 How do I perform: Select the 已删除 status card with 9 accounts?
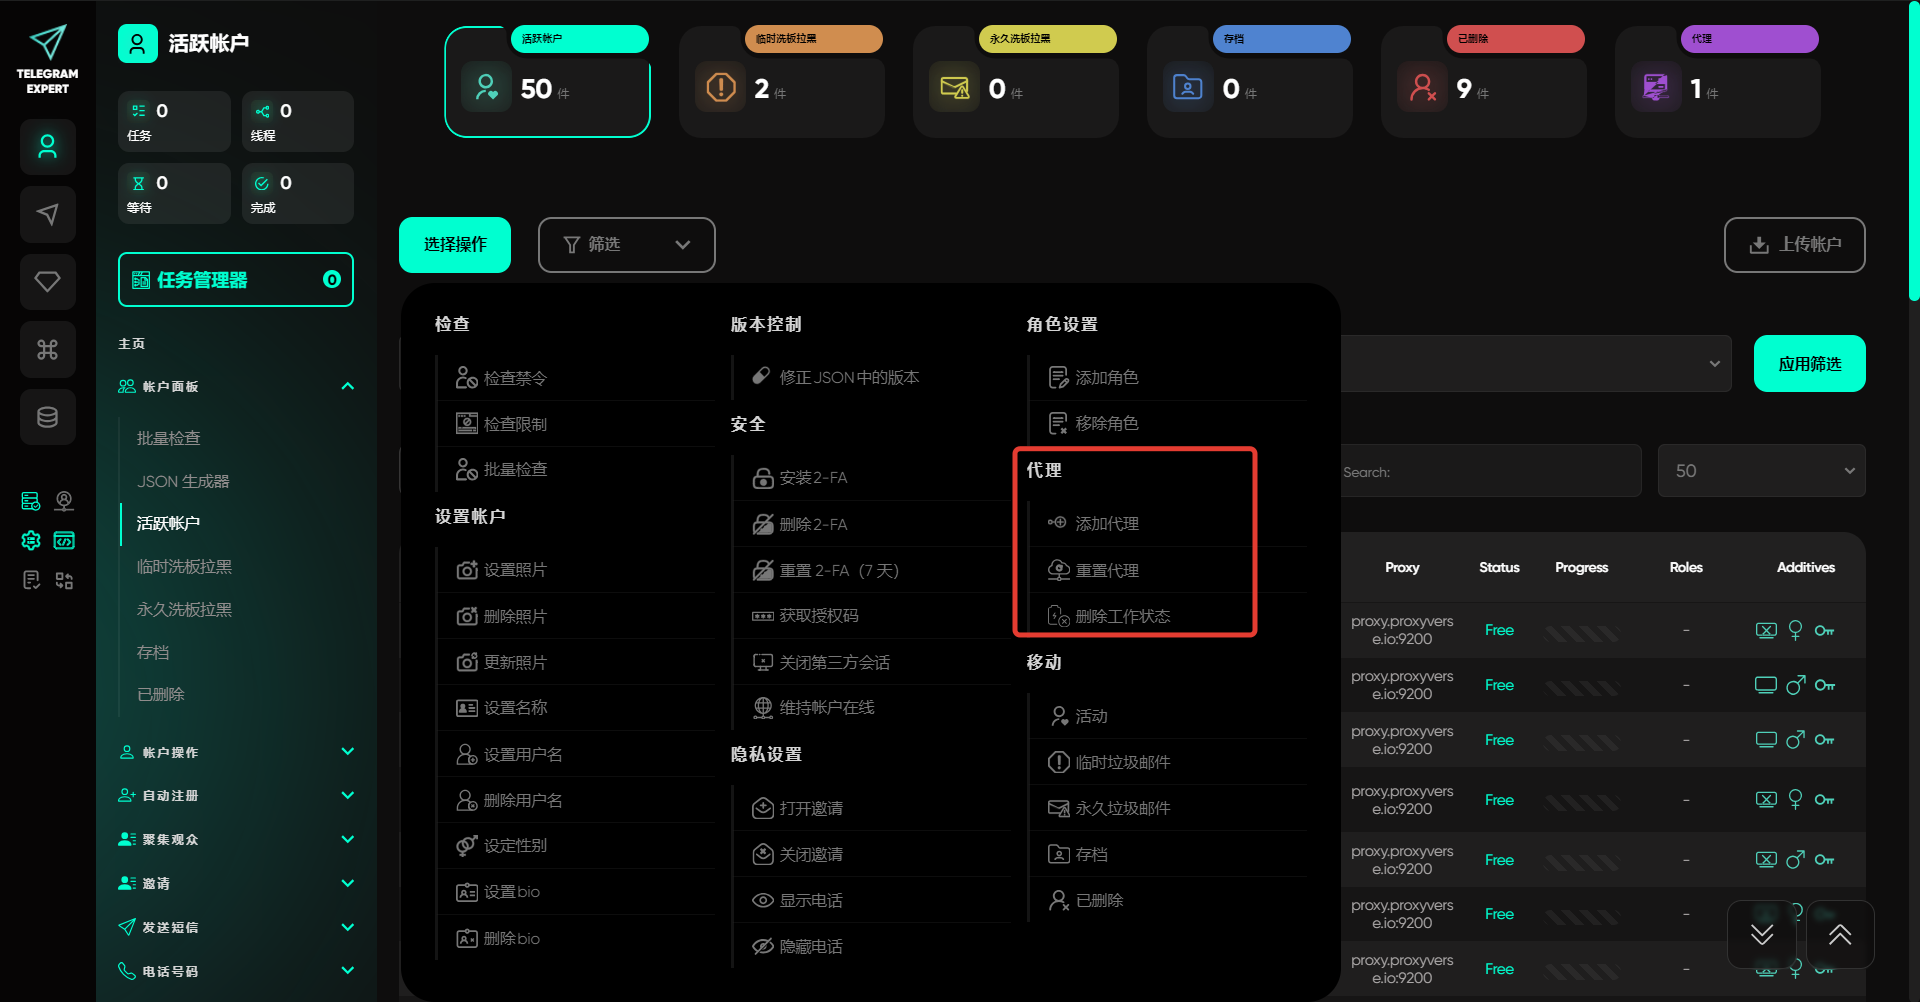(1483, 82)
